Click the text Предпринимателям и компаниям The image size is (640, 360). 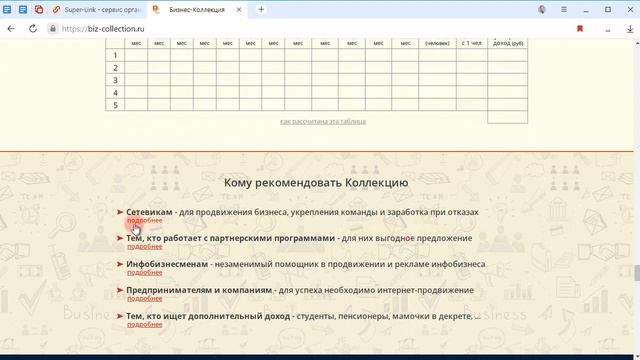click(x=199, y=290)
